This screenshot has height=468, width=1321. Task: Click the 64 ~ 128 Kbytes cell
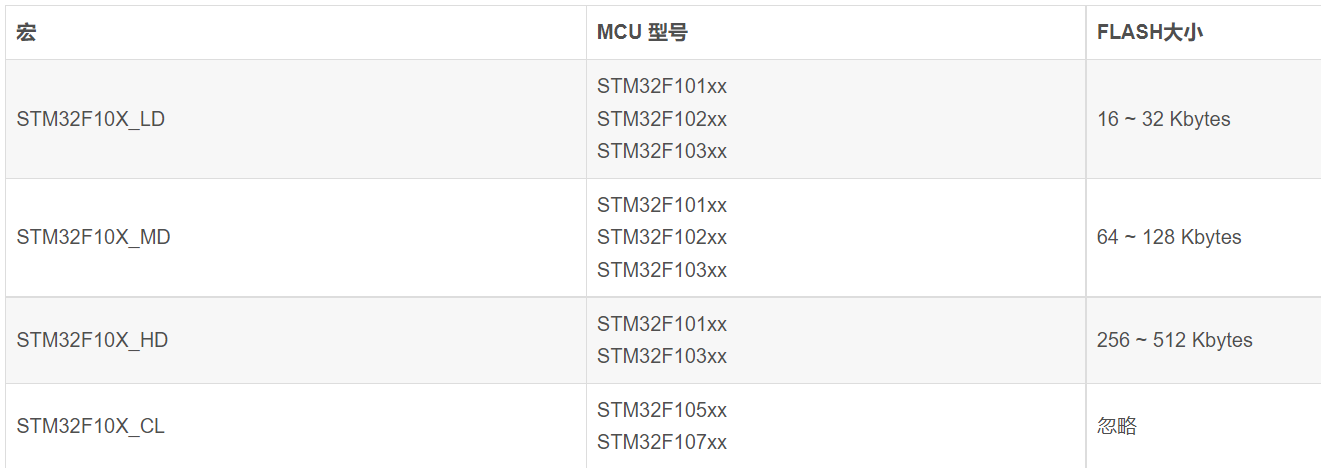tap(1203, 238)
